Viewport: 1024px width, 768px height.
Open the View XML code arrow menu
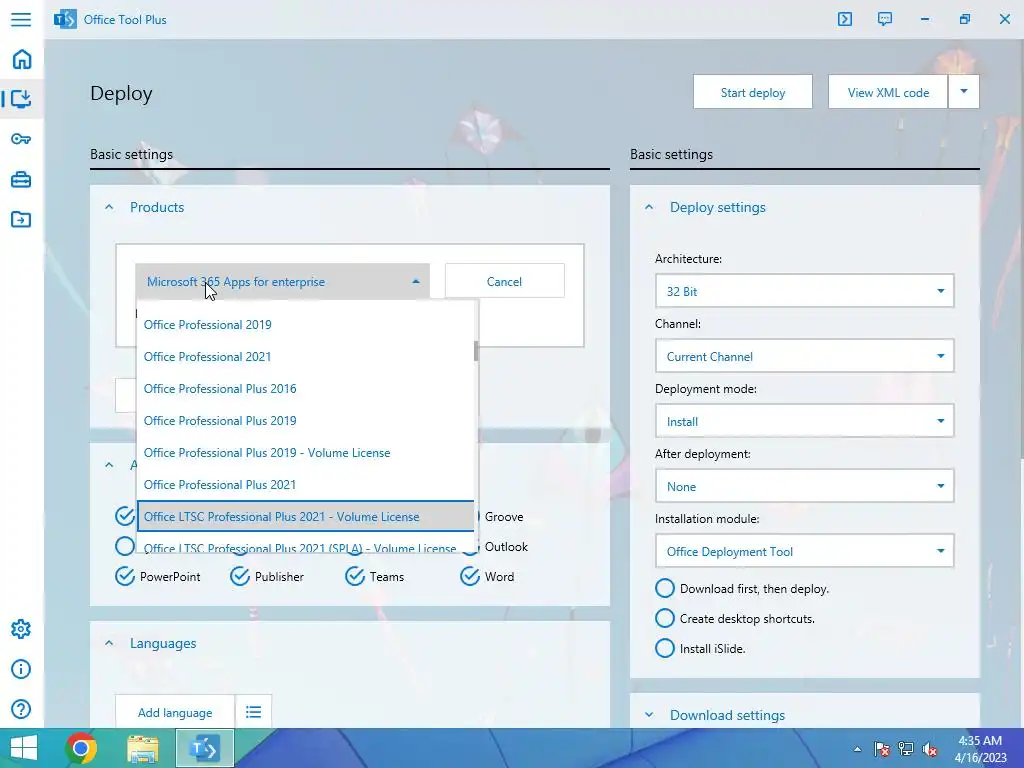pos(963,91)
